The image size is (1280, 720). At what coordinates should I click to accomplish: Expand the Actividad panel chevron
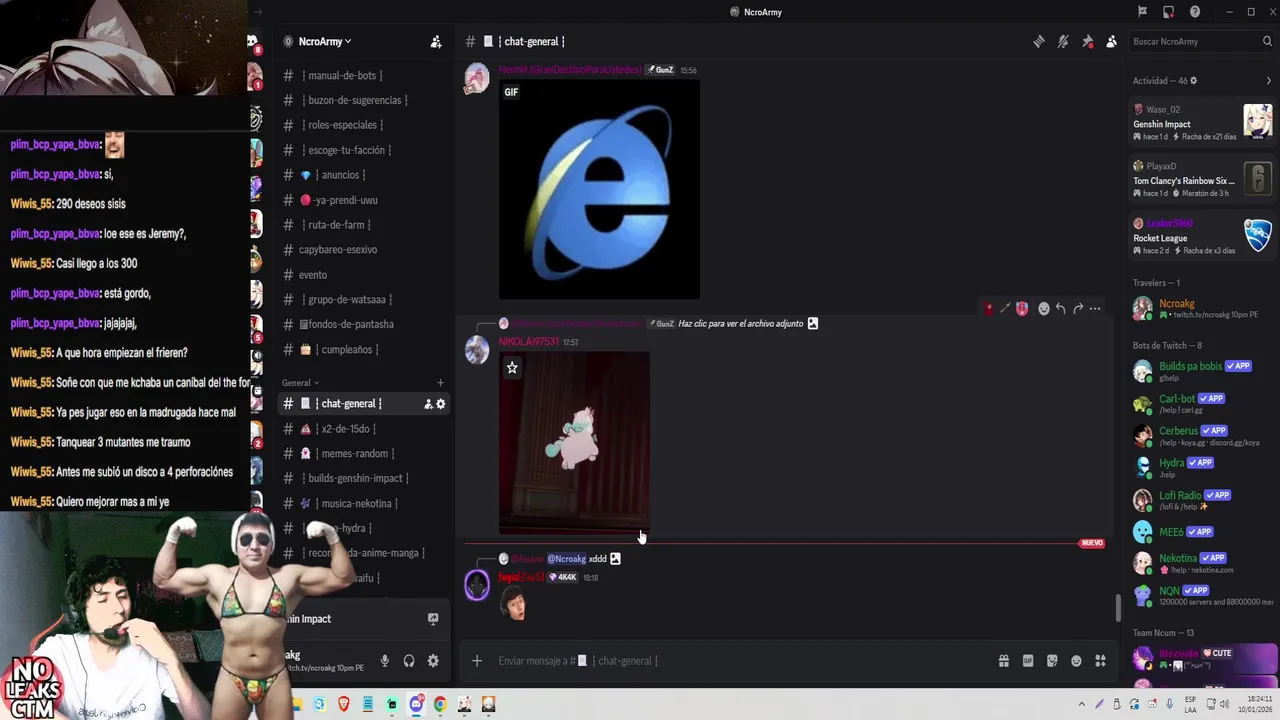pos(1268,81)
